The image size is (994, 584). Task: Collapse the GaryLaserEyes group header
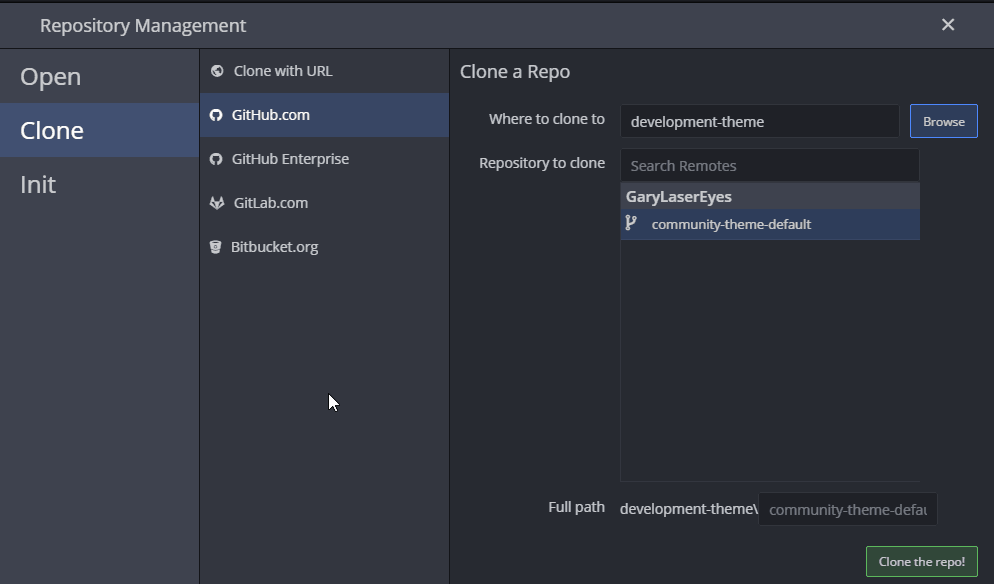[x=770, y=197]
